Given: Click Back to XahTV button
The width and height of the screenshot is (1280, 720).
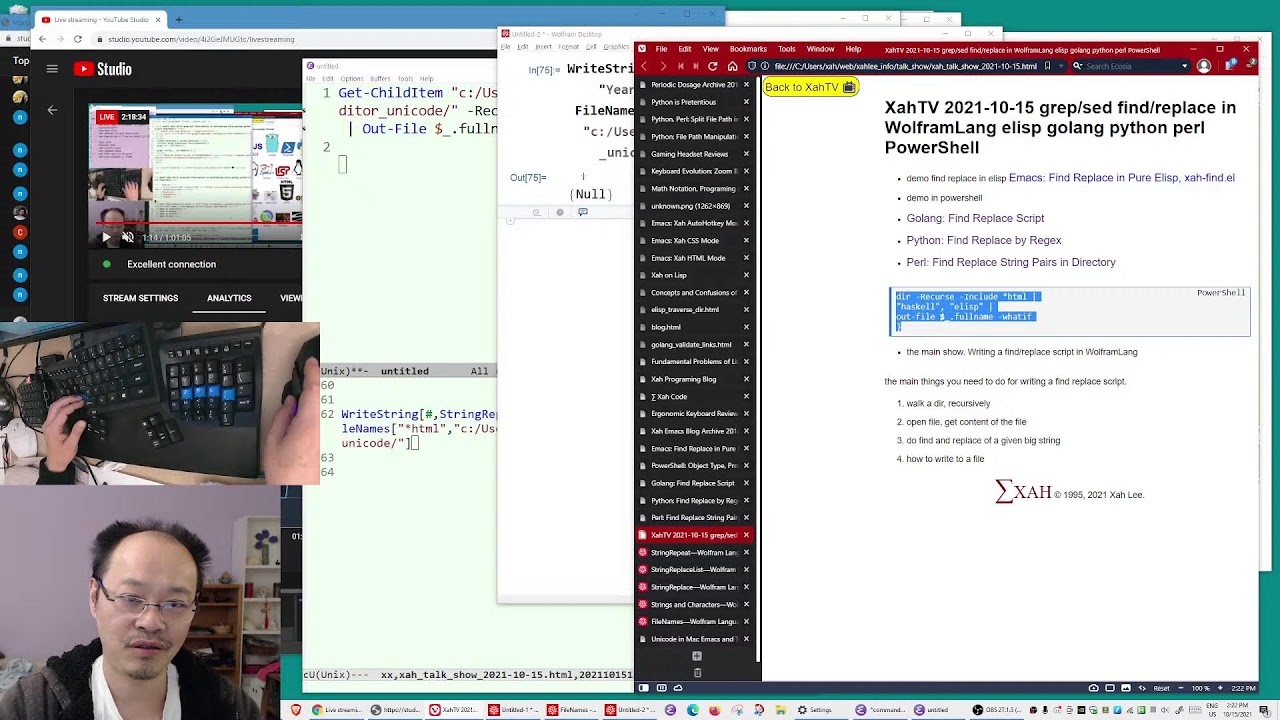Looking at the screenshot, I should point(811,87).
